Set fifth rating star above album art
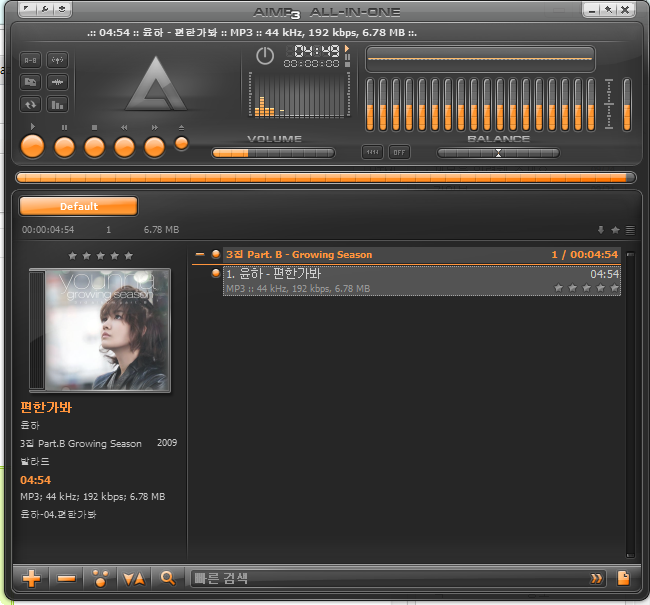 coord(129,256)
